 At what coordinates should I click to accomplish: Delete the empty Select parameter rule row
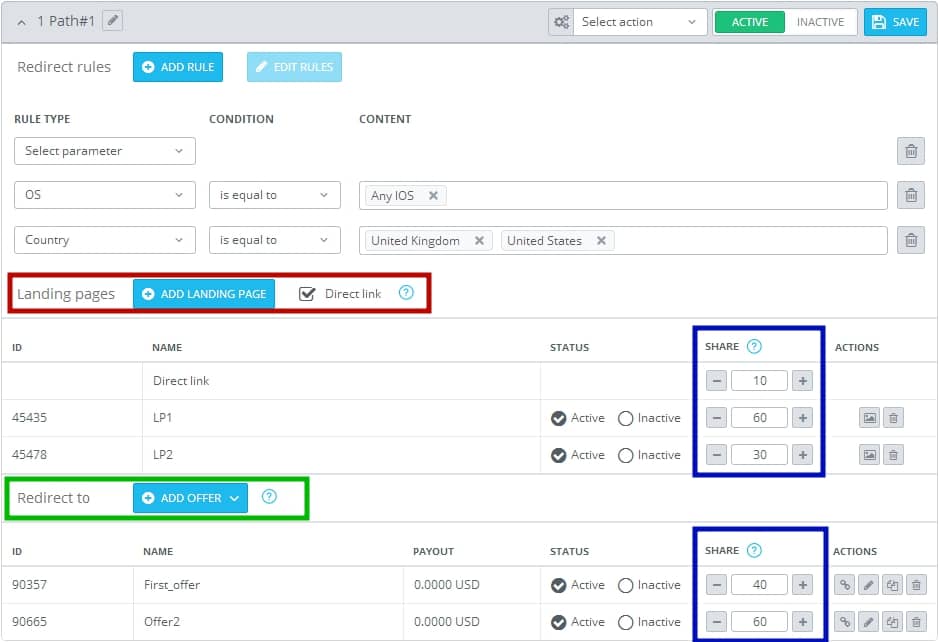click(911, 151)
